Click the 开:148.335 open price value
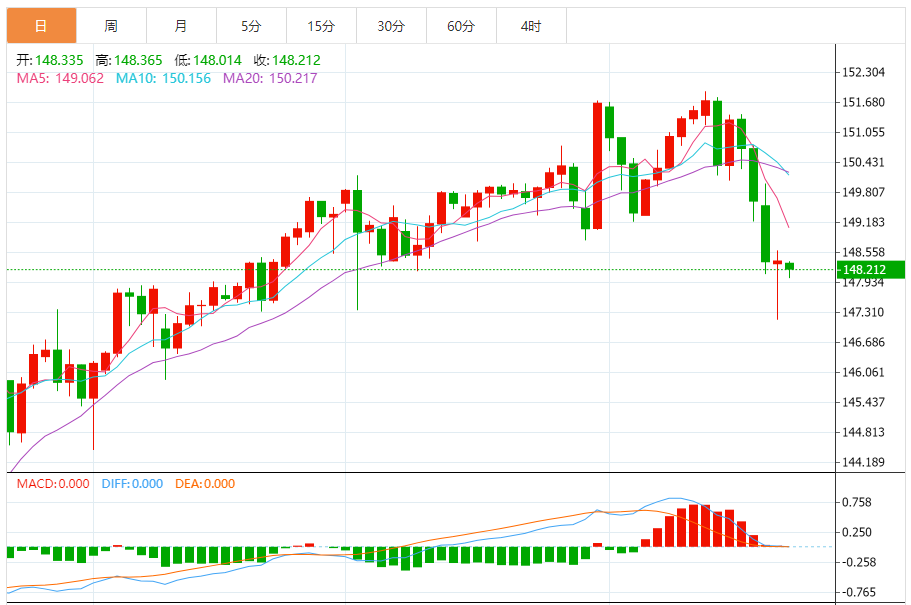The height and width of the screenshot is (605, 911). [x=50, y=60]
